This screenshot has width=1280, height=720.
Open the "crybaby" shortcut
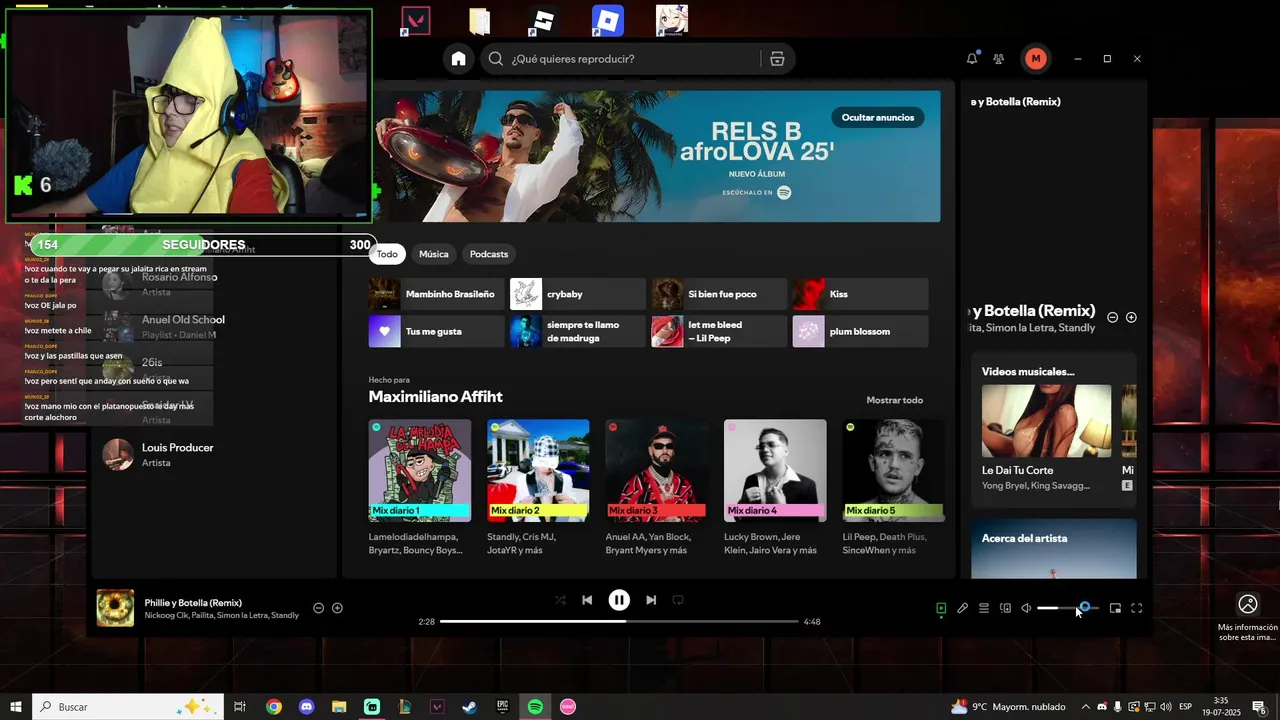coord(577,294)
